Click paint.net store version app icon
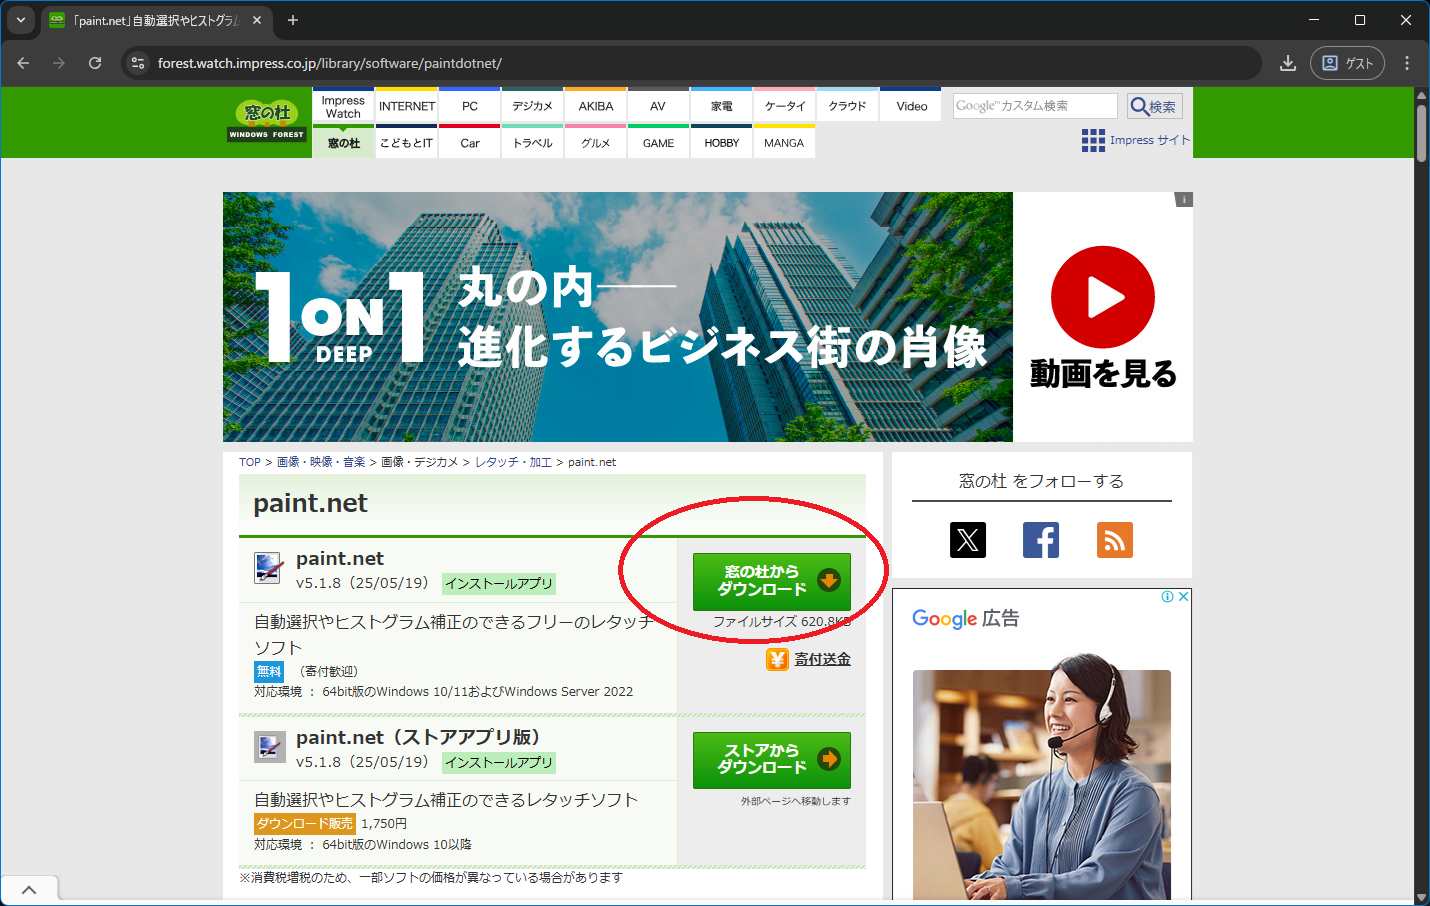Image resolution: width=1430 pixels, height=906 pixels. point(269,747)
